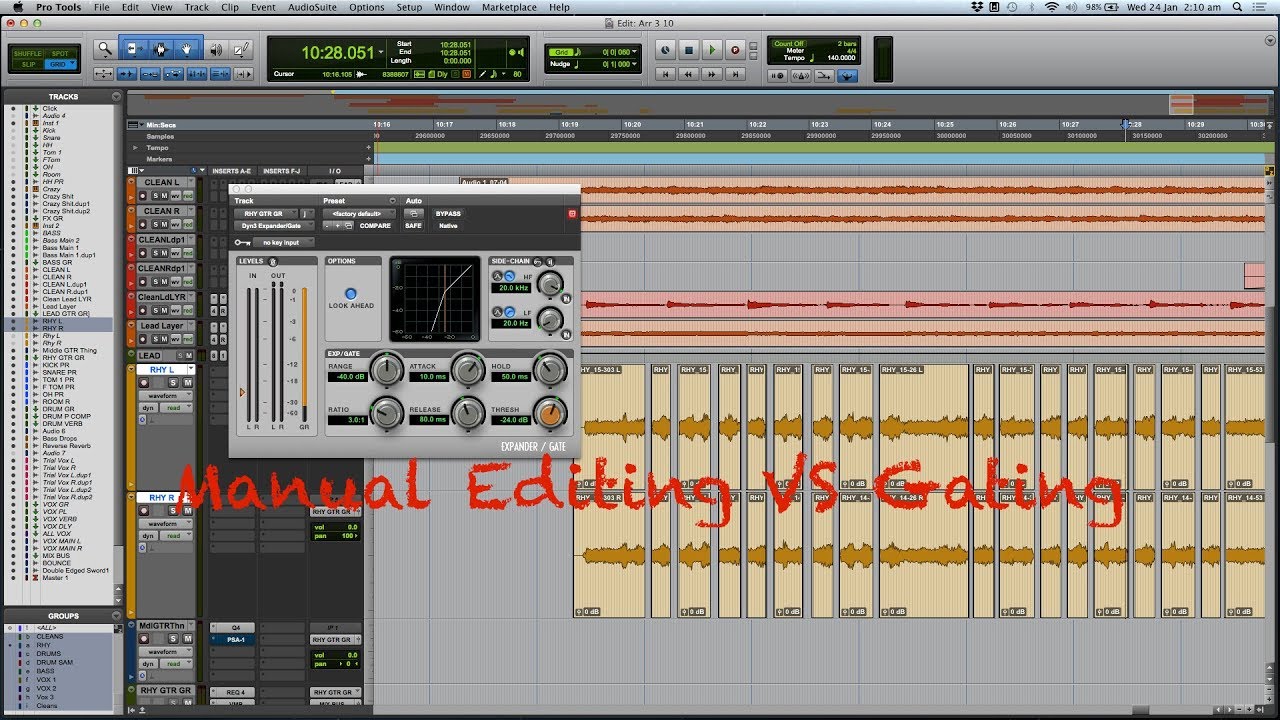Open the Event menu
The image size is (1280, 720).
click(x=263, y=7)
